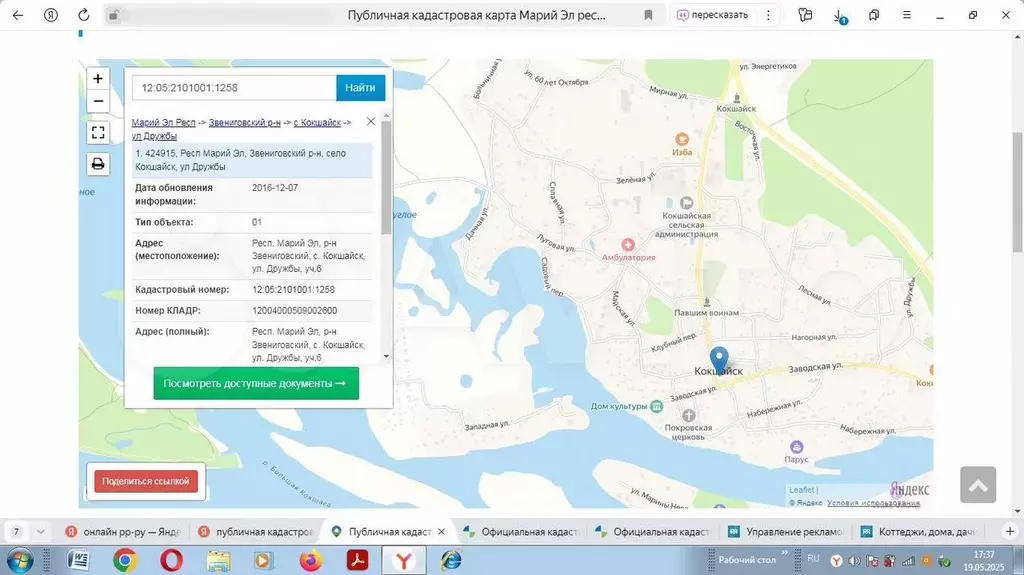Click the RU language indicator
This screenshot has width=1024, height=575.
pyautogui.click(x=813, y=559)
